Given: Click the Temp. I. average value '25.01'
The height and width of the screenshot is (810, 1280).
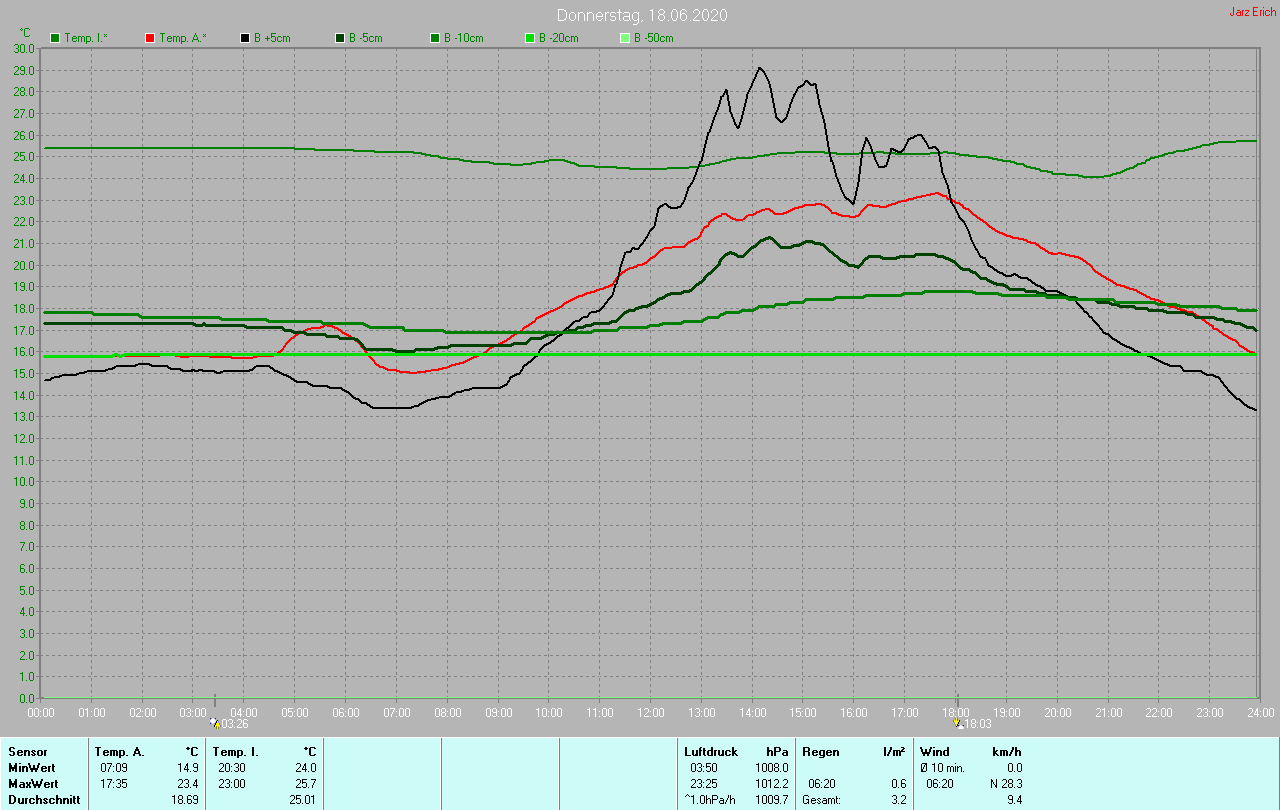Looking at the screenshot, I should click(302, 800).
